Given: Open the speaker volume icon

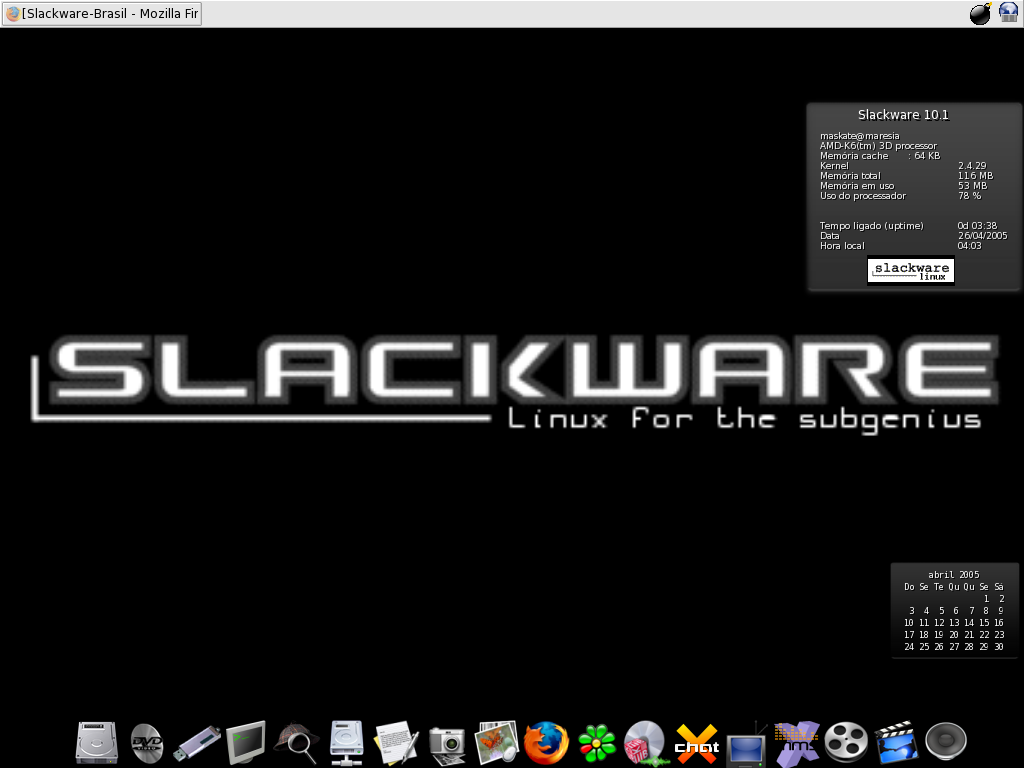Looking at the screenshot, I should [x=946, y=743].
